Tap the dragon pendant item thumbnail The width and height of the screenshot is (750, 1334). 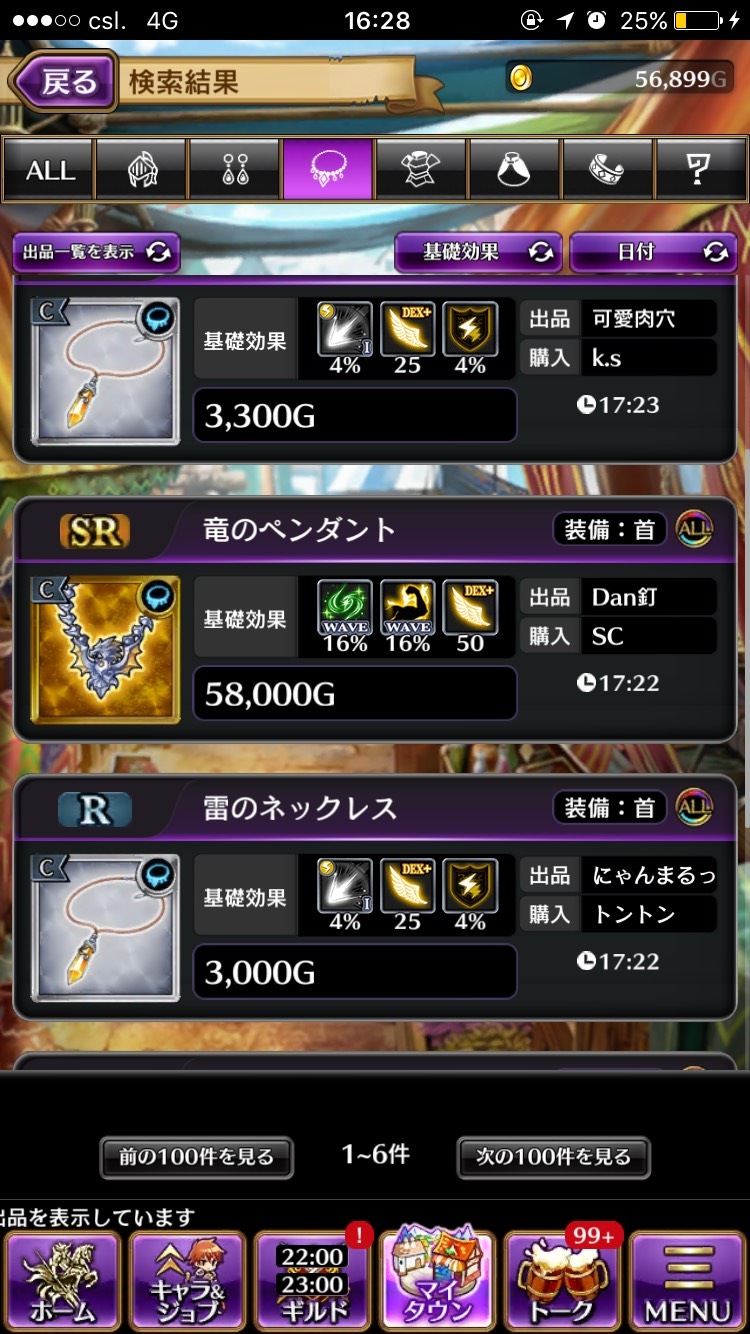click(106, 649)
